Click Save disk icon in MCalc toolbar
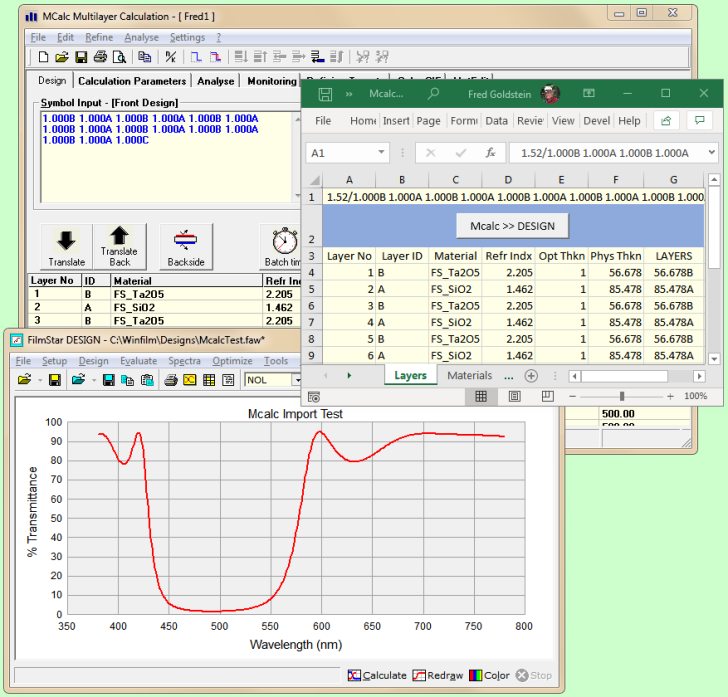728x697 pixels. 81,57
